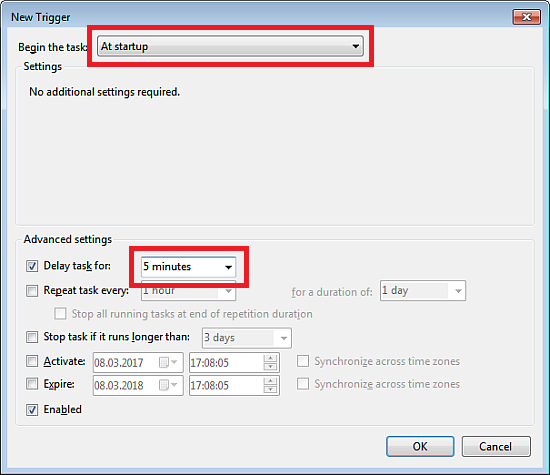This screenshot has height=475, width=550.
Task: Click the New Trigger title text
Action: 41,17
